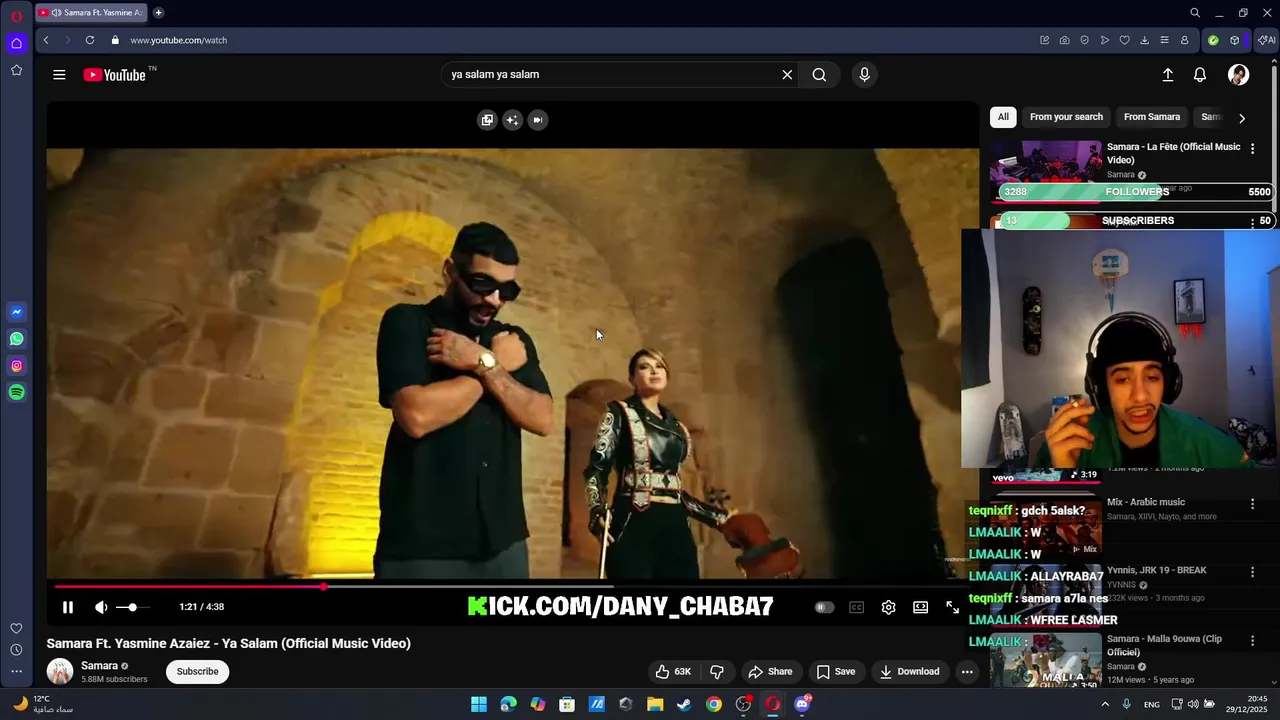Open Samara - Malla 9ouwa title
This screenshot has width=1280, height=720.
click(x=1164, y=645)
